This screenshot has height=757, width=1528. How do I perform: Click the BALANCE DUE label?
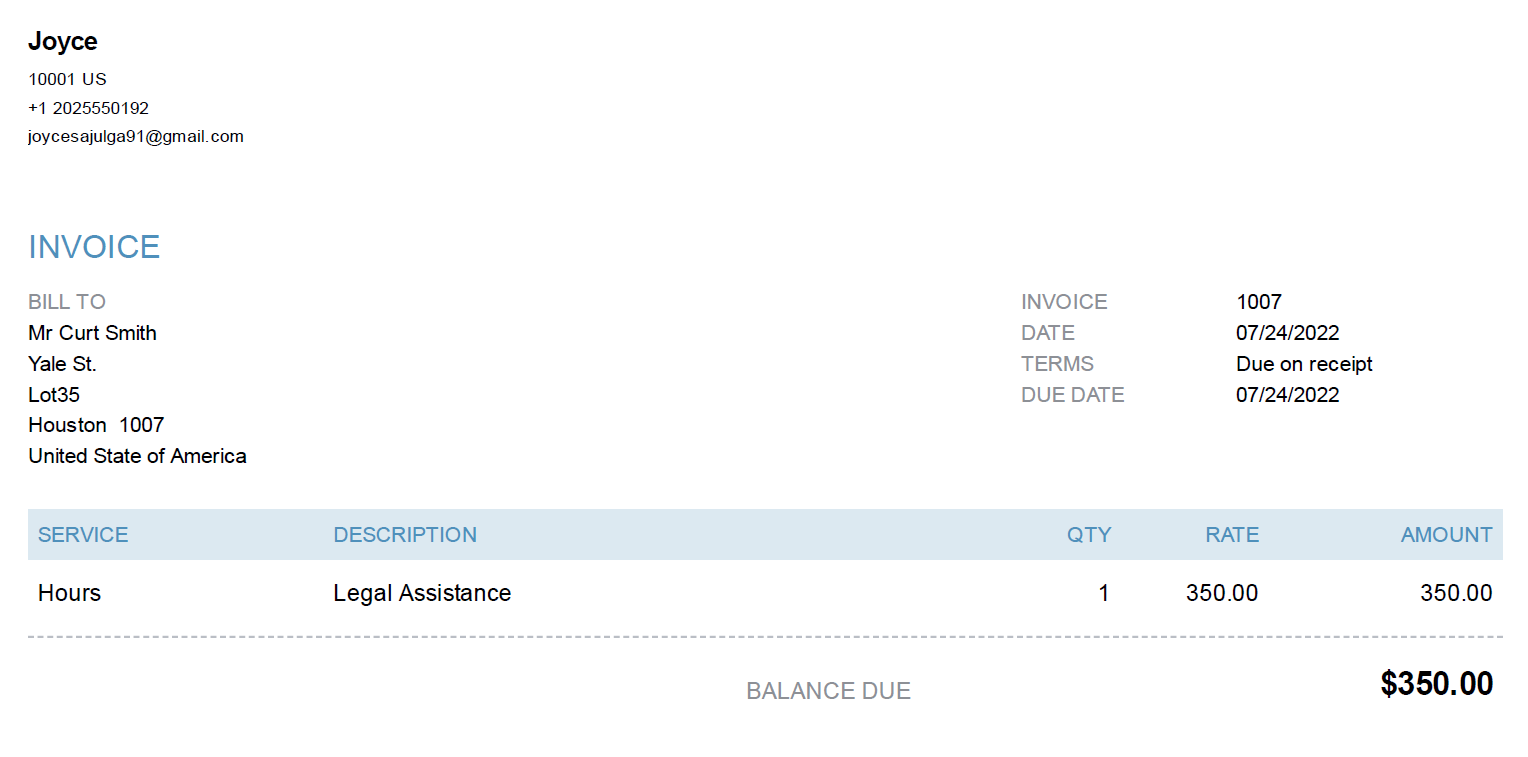[828, 691]
